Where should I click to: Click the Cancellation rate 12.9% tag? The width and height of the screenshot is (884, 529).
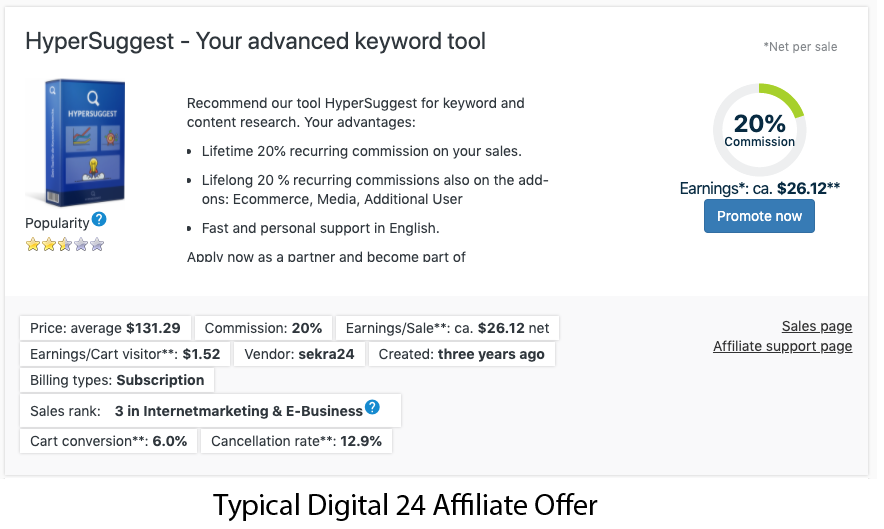pos(296,441)
